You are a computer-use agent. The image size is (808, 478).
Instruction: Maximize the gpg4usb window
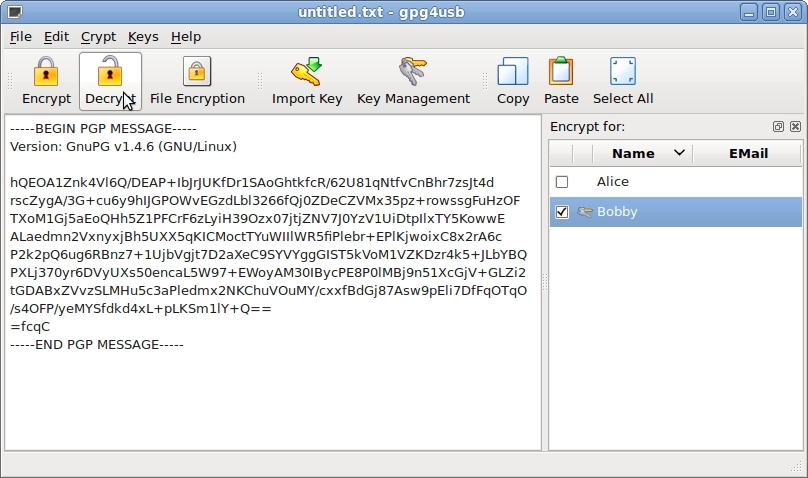coord(771,11)
